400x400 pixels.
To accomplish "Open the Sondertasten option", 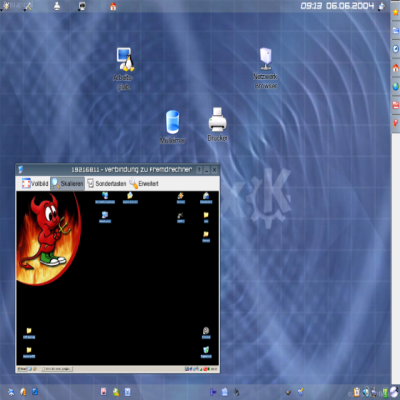I will (107, 183).
